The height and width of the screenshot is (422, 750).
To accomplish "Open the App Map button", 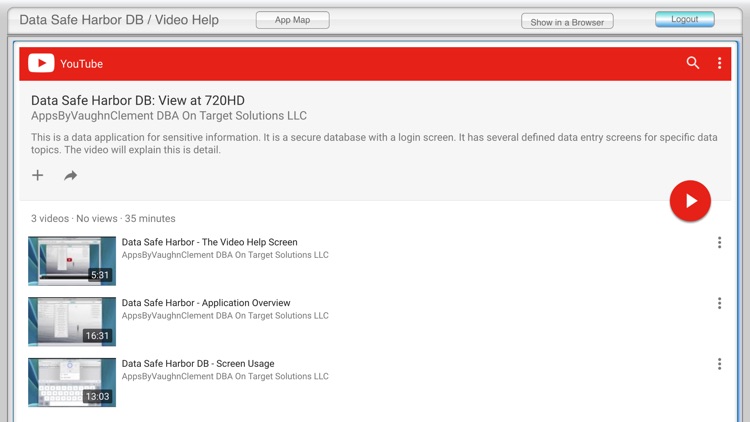I will point(293,20).
